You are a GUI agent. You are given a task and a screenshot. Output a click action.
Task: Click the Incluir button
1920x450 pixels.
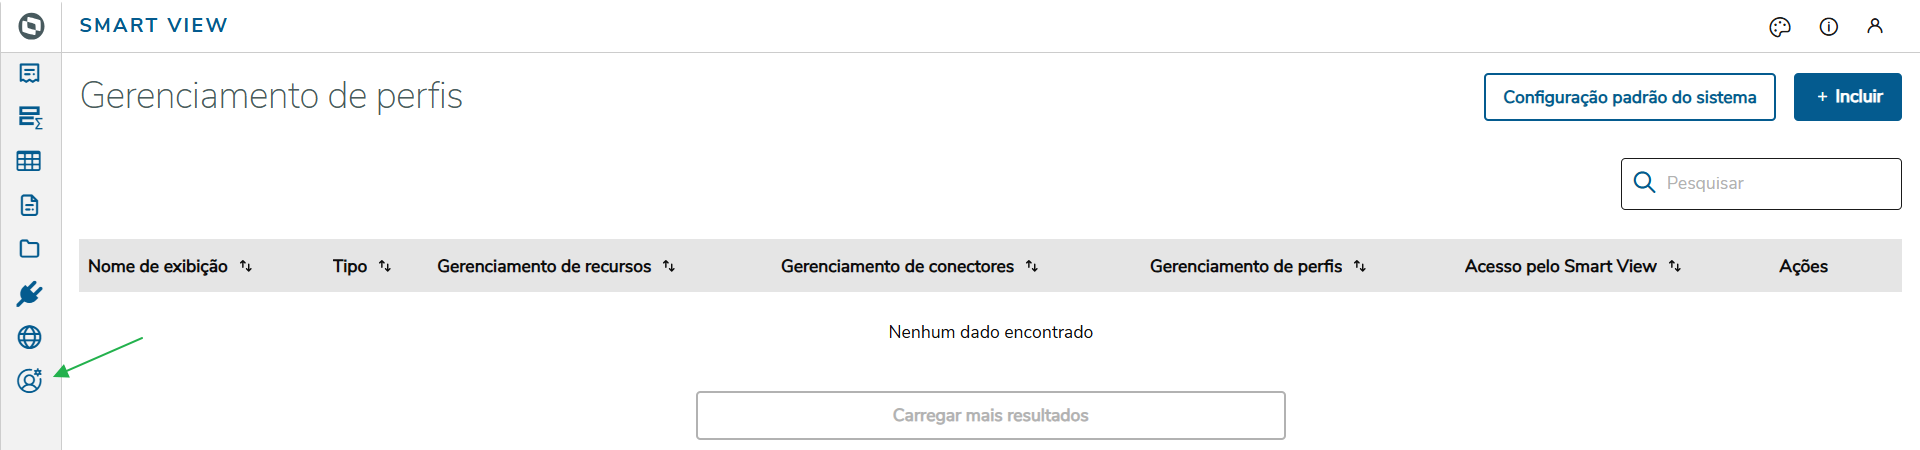[1847, 97]
